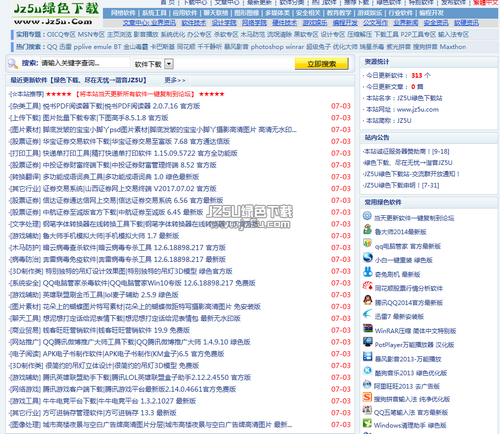500x434 pixels.
Task: Click the 鲁大师2014最新版 icon
Action: (367, 229)
